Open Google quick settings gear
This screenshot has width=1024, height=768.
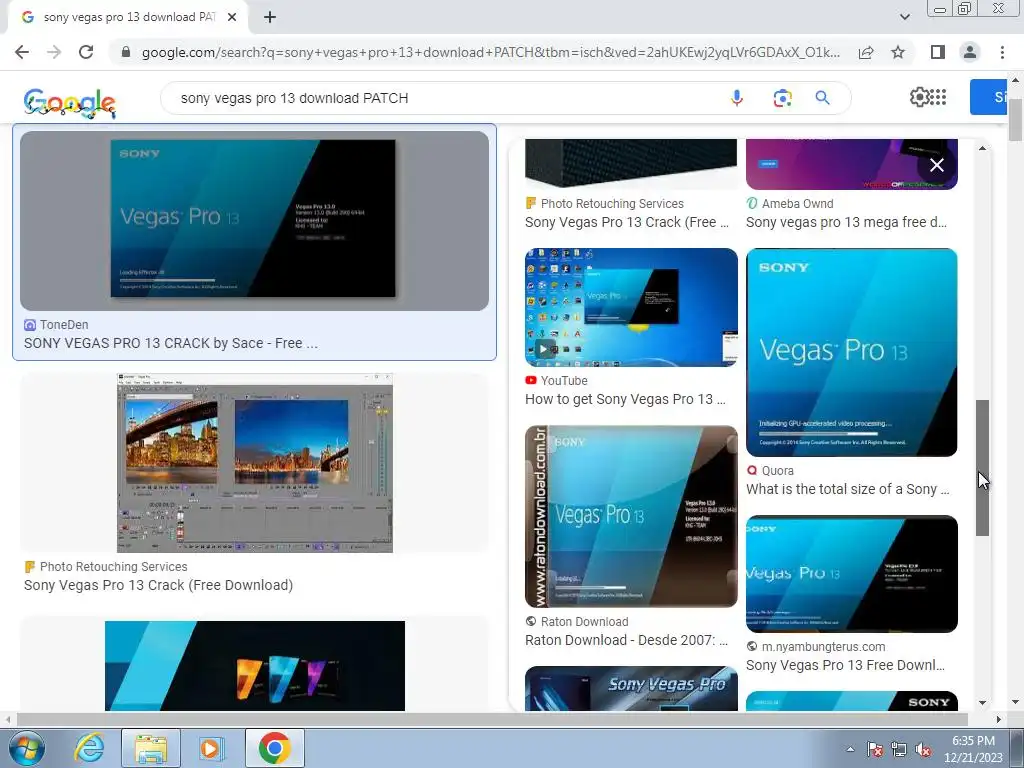pos(919,97)
